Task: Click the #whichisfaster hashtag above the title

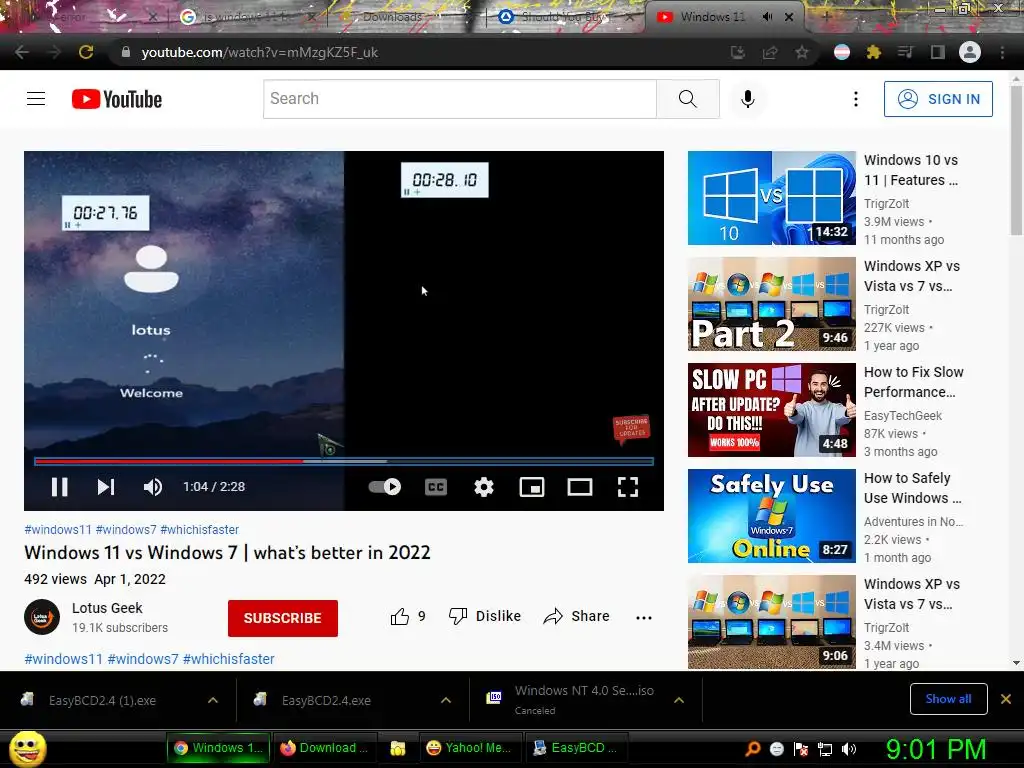Action: click(199, 530)
